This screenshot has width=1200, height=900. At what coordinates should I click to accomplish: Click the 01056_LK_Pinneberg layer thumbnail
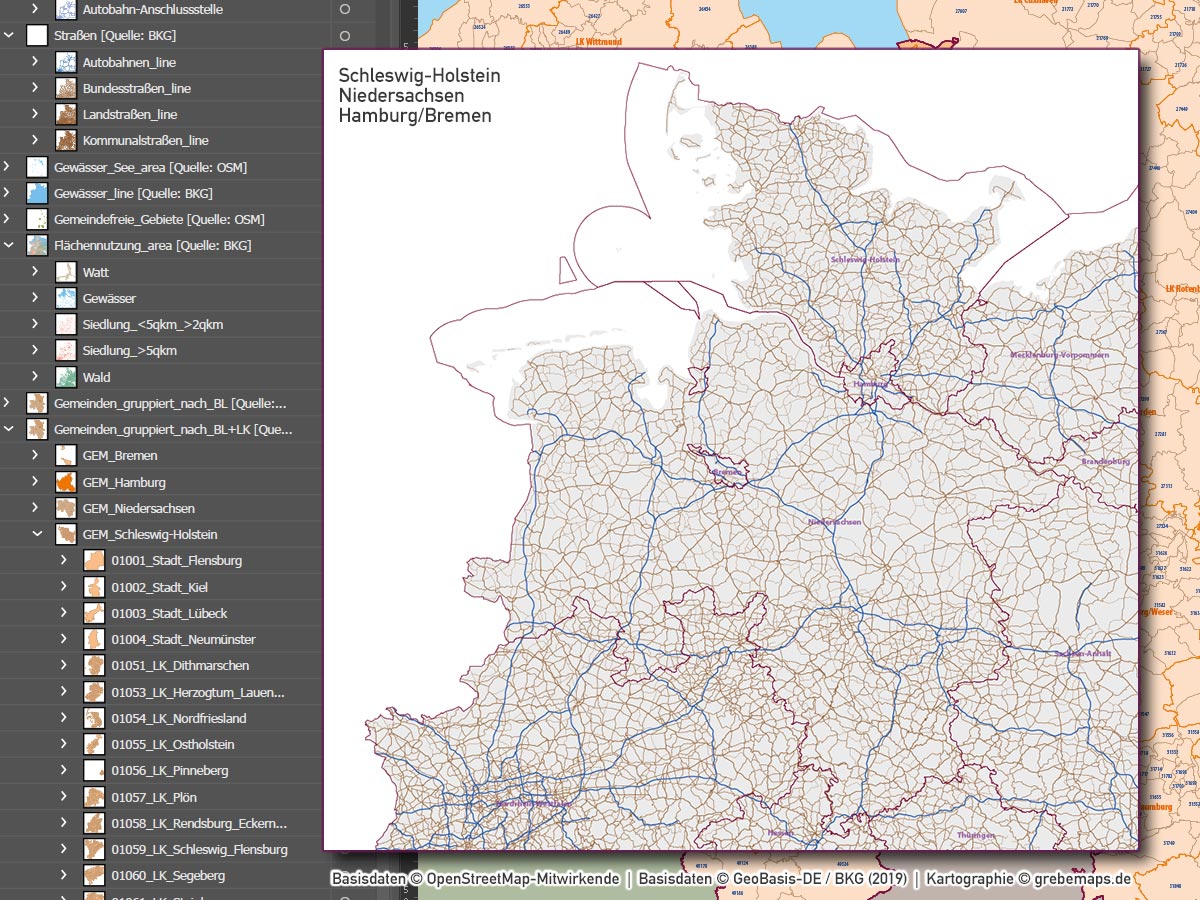(x=94, y=771)
